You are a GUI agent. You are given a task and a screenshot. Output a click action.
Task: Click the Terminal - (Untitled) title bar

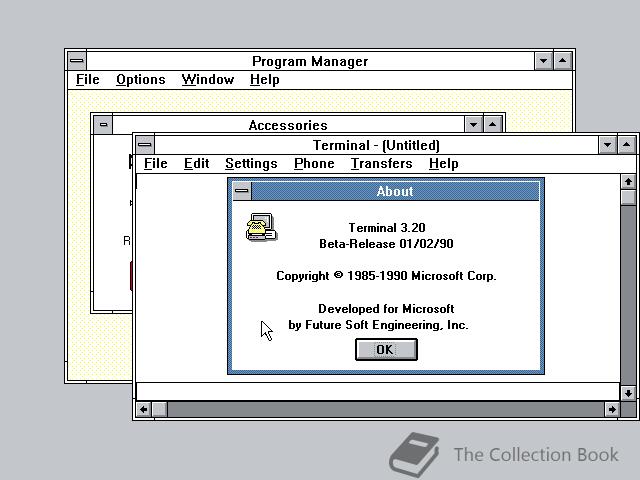(x=376, y=145)
